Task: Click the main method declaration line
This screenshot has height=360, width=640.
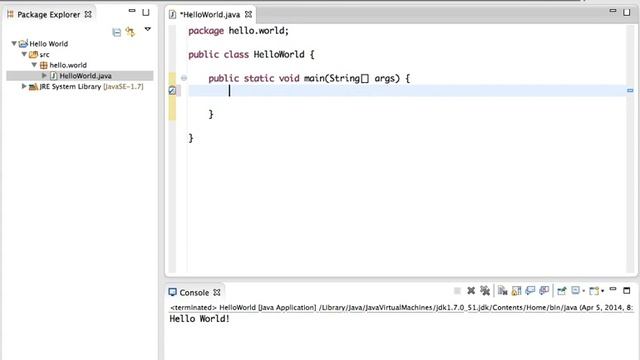Action: [x=309, y=78]
